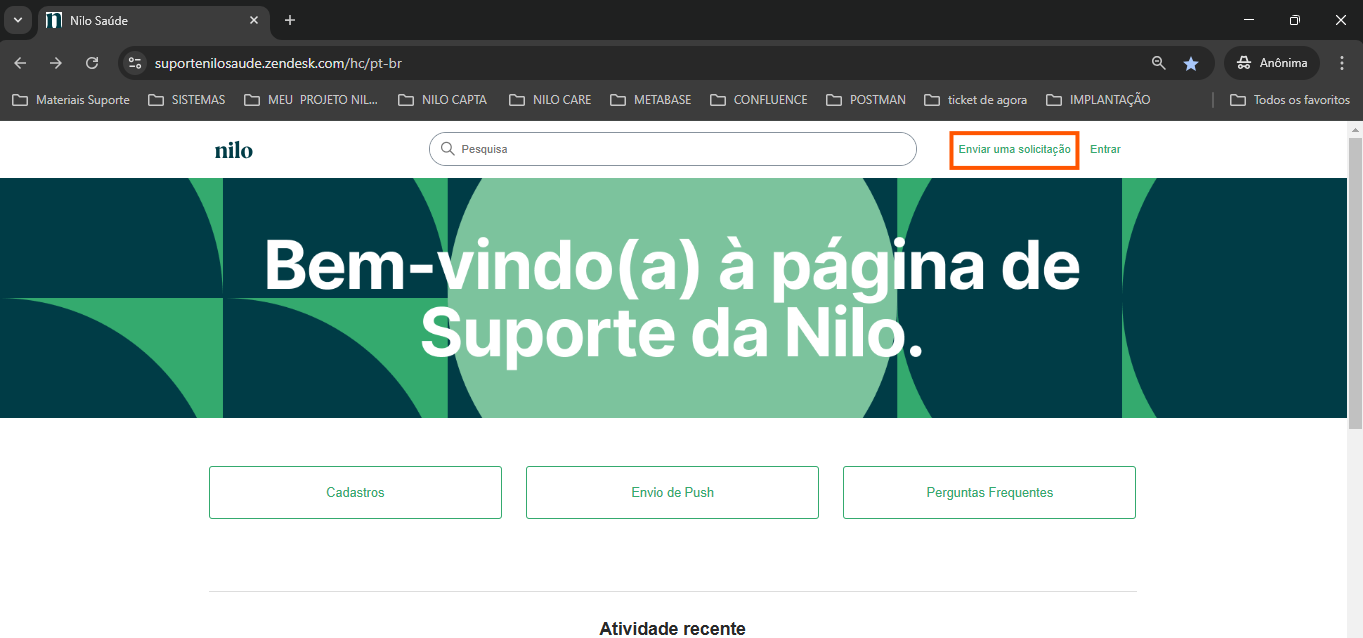Viewport: 1363px width, 638px height.
Task: Click the address bar URL
Action: click(278, 63)
